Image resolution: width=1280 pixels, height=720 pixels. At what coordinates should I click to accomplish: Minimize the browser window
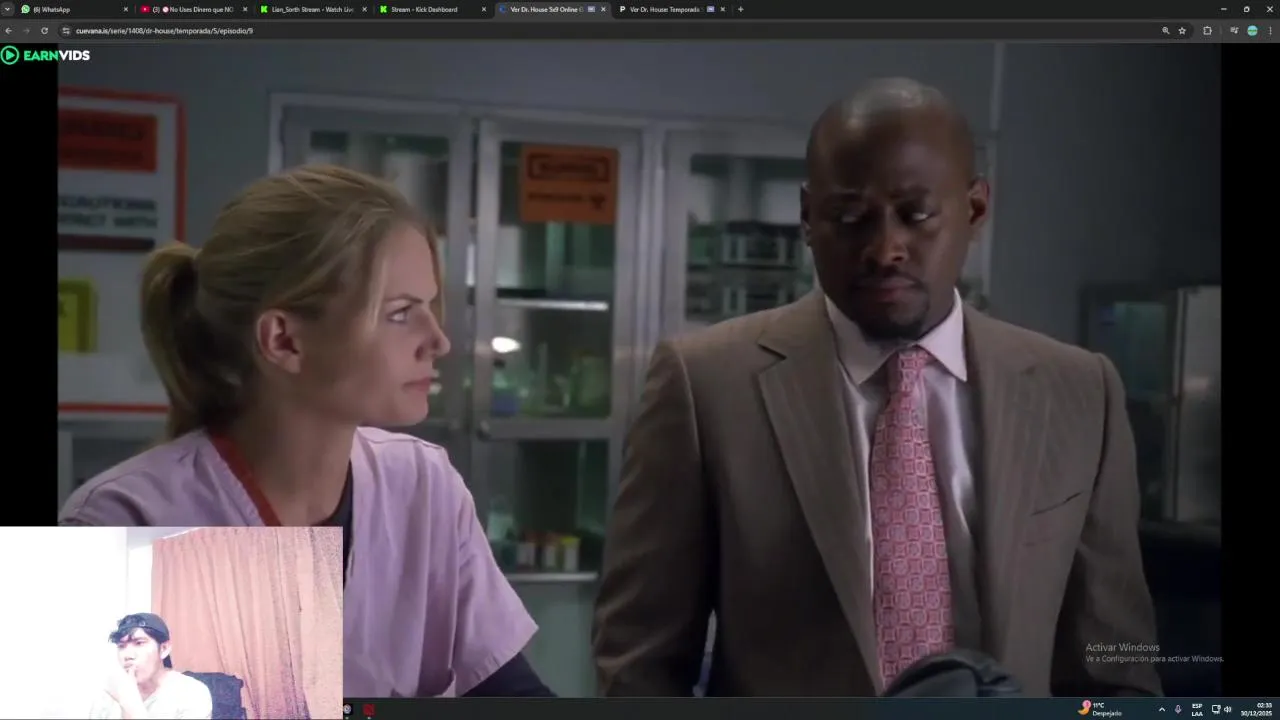1222,9
